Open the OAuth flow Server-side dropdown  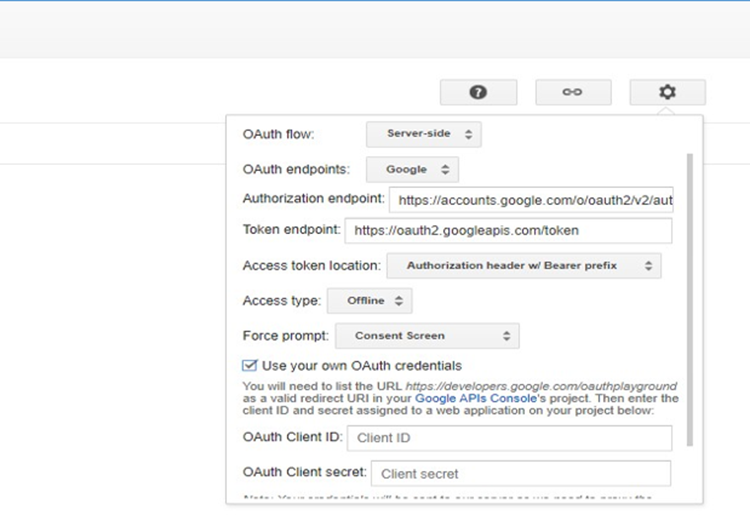point(423,134)
